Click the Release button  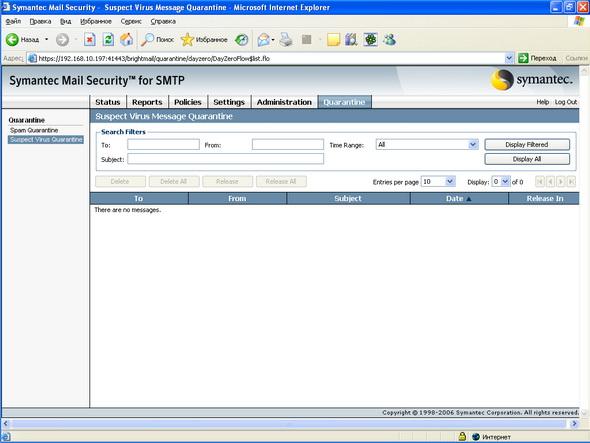pos(227,181)
